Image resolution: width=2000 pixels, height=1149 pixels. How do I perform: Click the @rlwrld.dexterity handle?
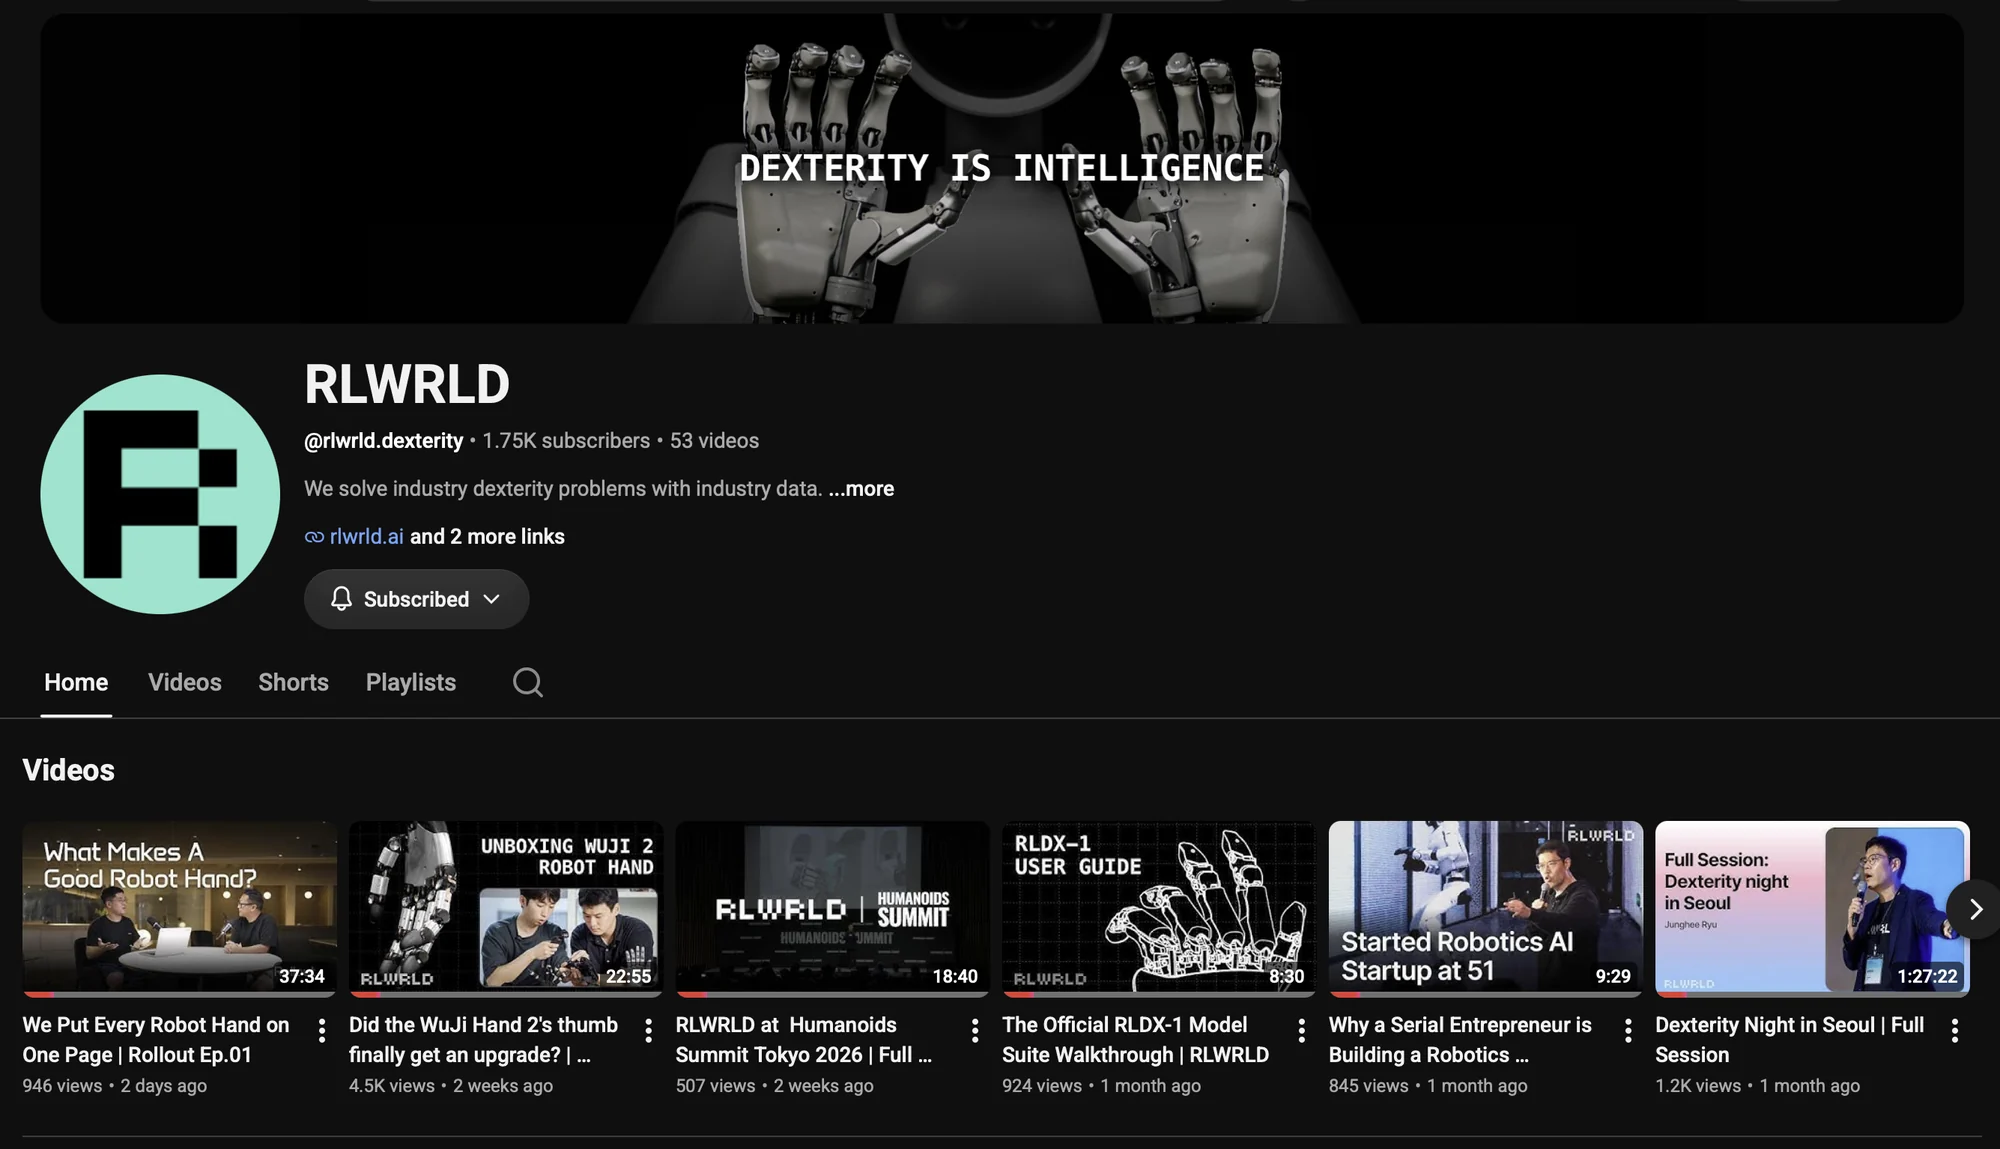coord(384,441)
